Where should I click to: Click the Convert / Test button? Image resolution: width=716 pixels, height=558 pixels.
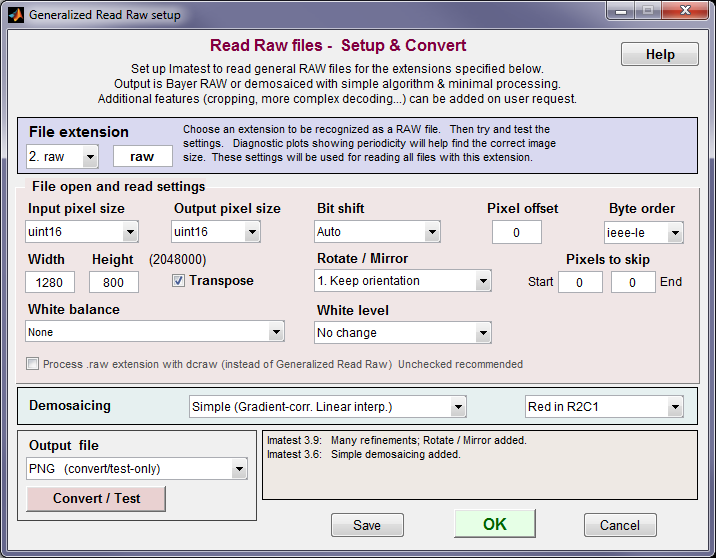point(96,498)
